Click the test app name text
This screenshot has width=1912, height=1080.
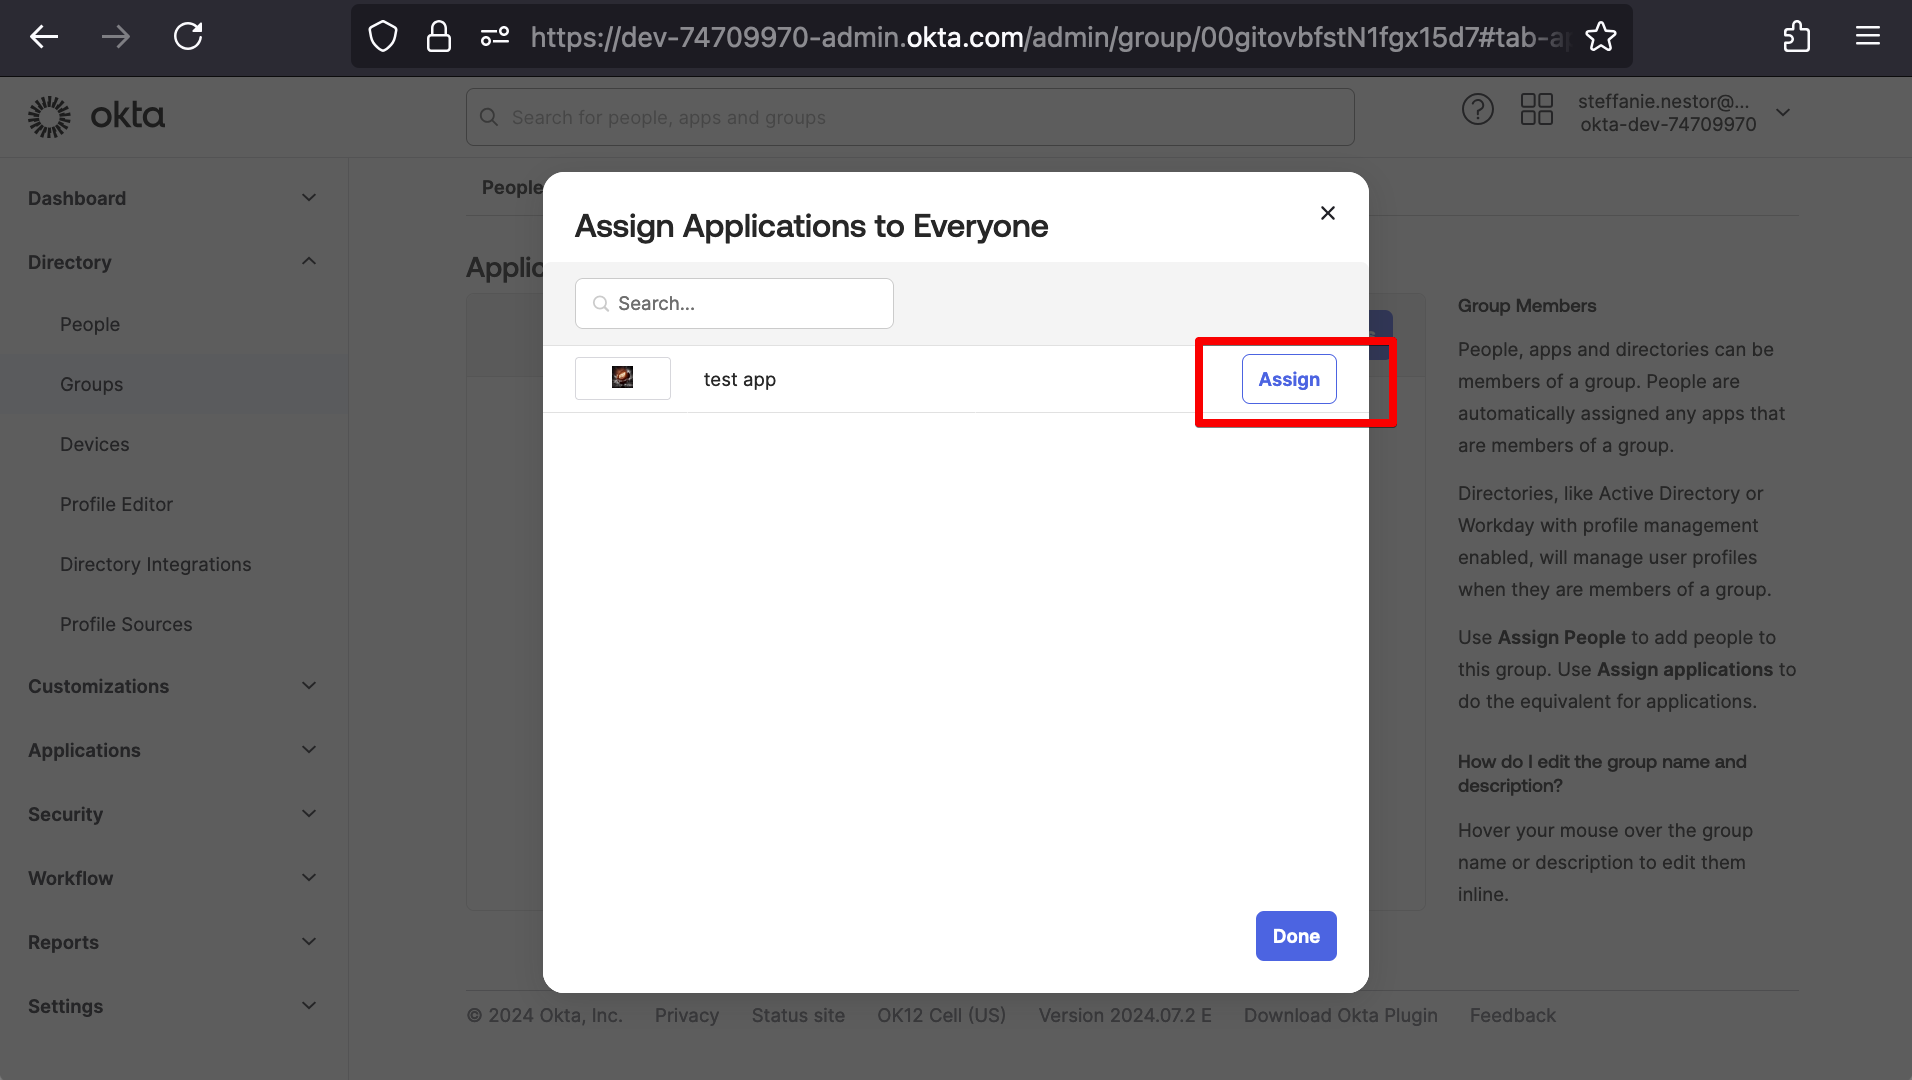740,379
